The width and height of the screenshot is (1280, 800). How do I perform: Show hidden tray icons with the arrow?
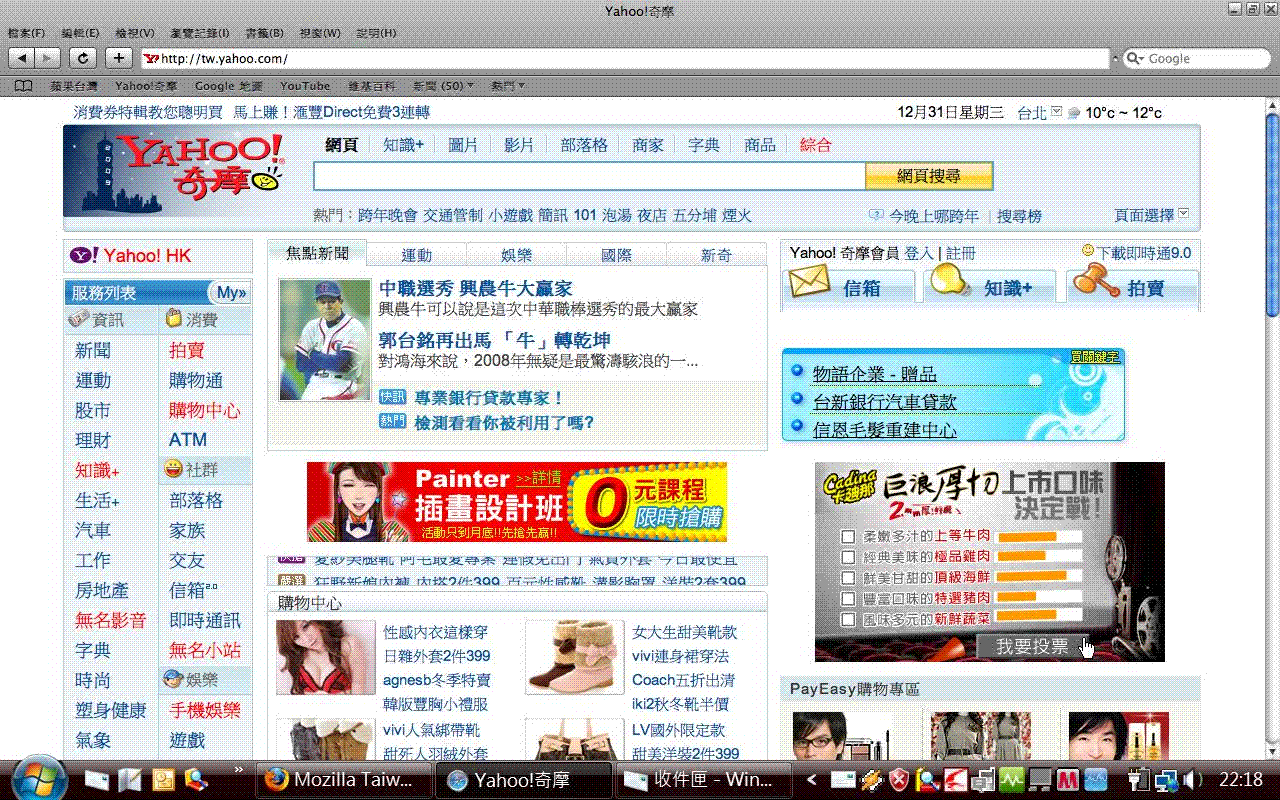tap(812, 780)
